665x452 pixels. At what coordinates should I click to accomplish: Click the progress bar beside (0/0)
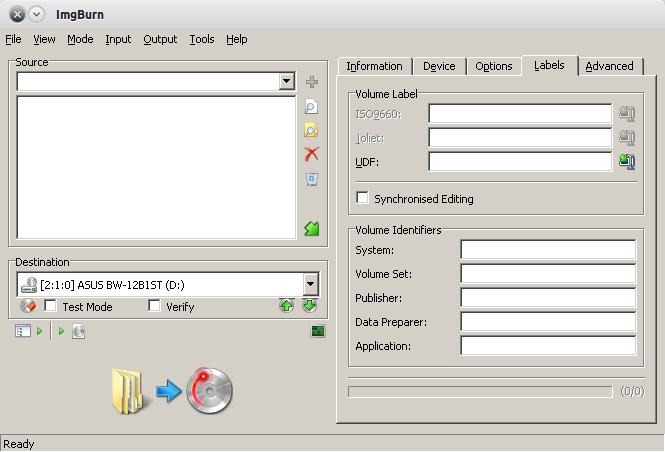(x=479, y=391)
